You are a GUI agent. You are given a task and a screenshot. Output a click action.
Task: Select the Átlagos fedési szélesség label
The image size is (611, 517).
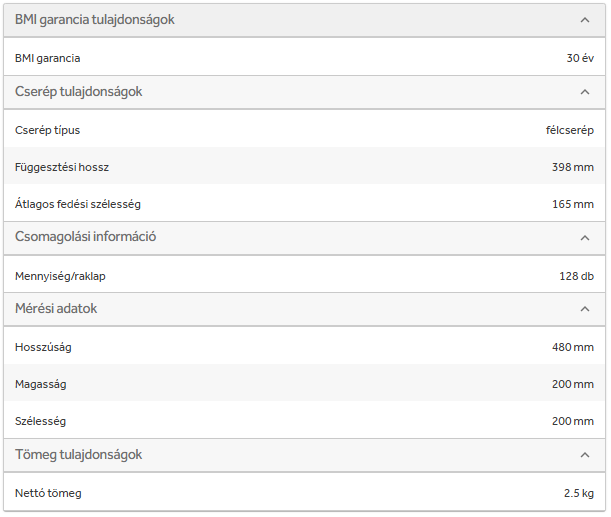78,204
